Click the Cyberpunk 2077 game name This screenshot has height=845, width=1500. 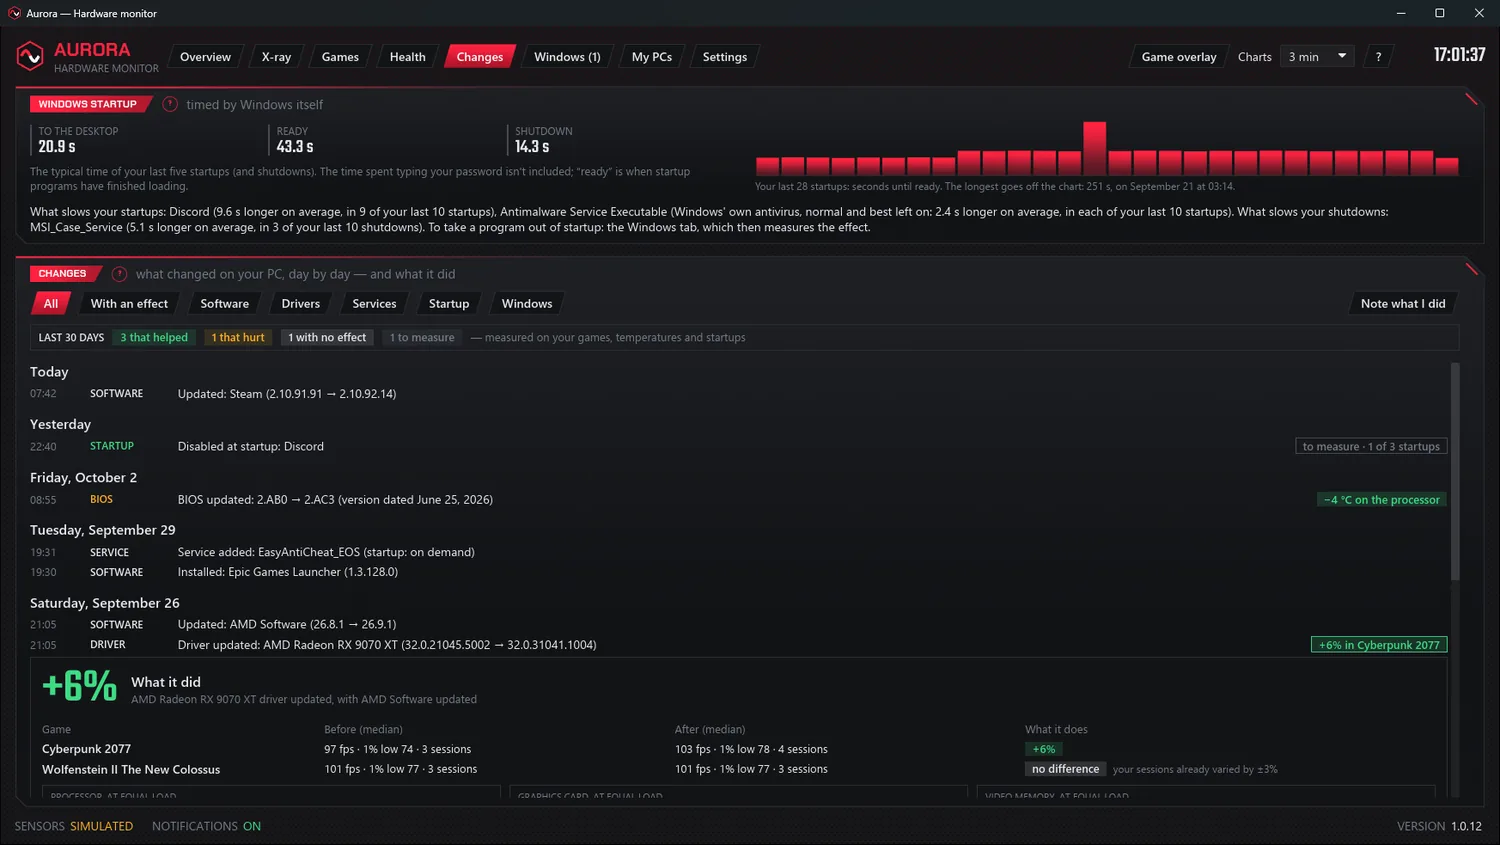pyautogui.click(x=86, y=749)
